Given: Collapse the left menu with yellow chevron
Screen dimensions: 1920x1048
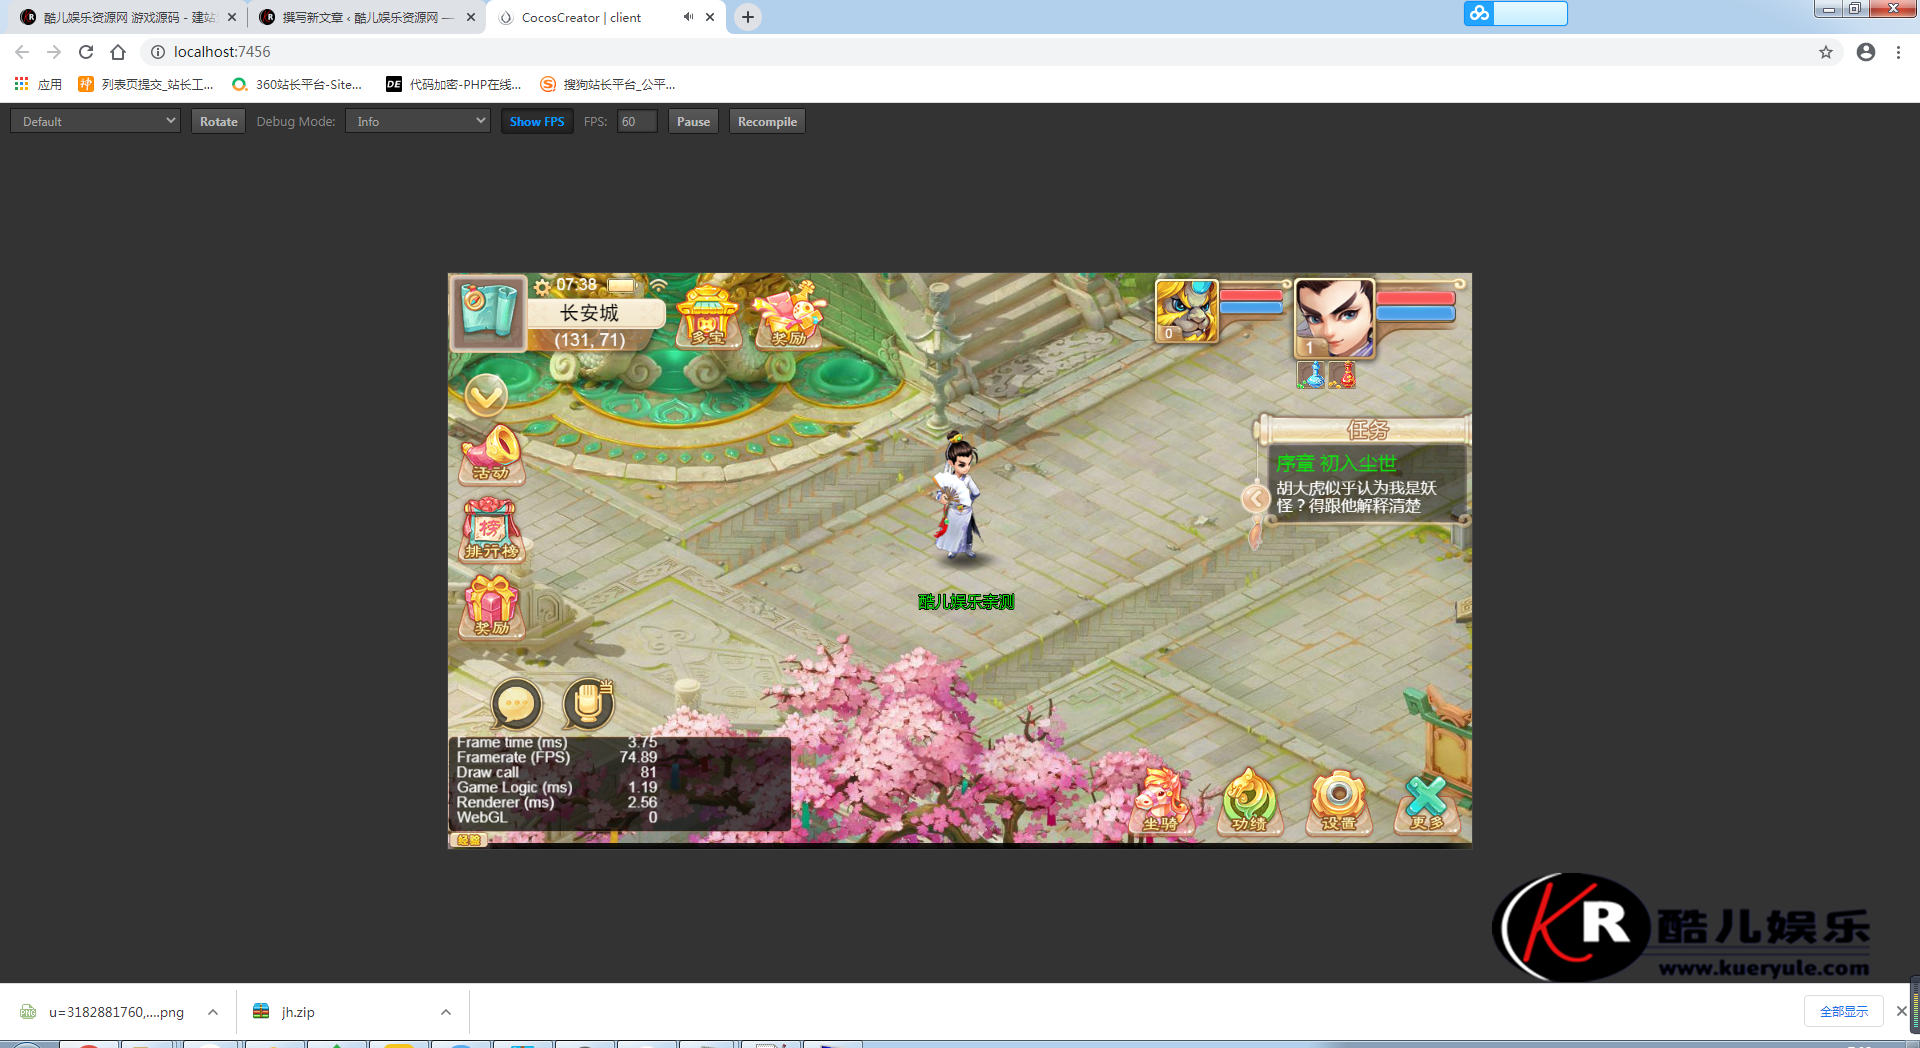Looking at the screenshot, I should coord(486,397).
